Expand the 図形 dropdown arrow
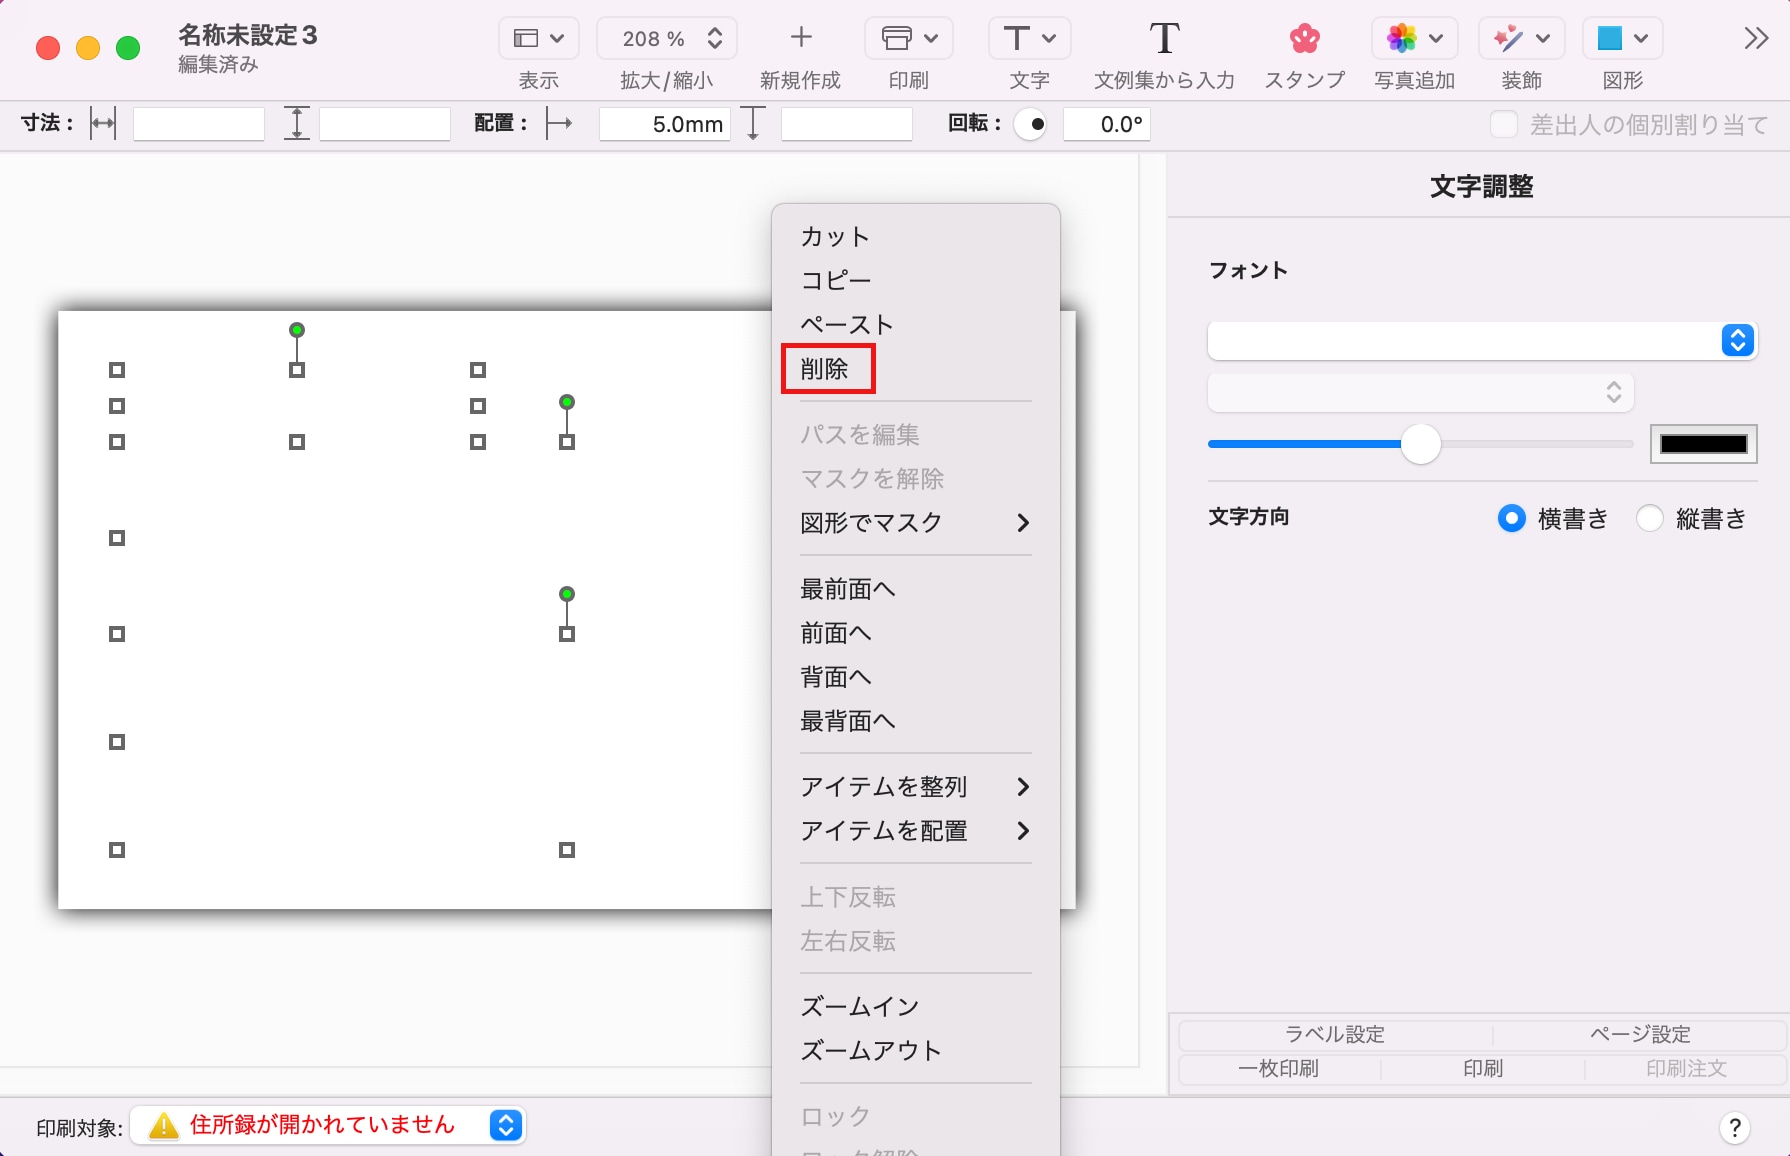Viewport: 1790px width, 1156px height. (x=1640, y=38)
